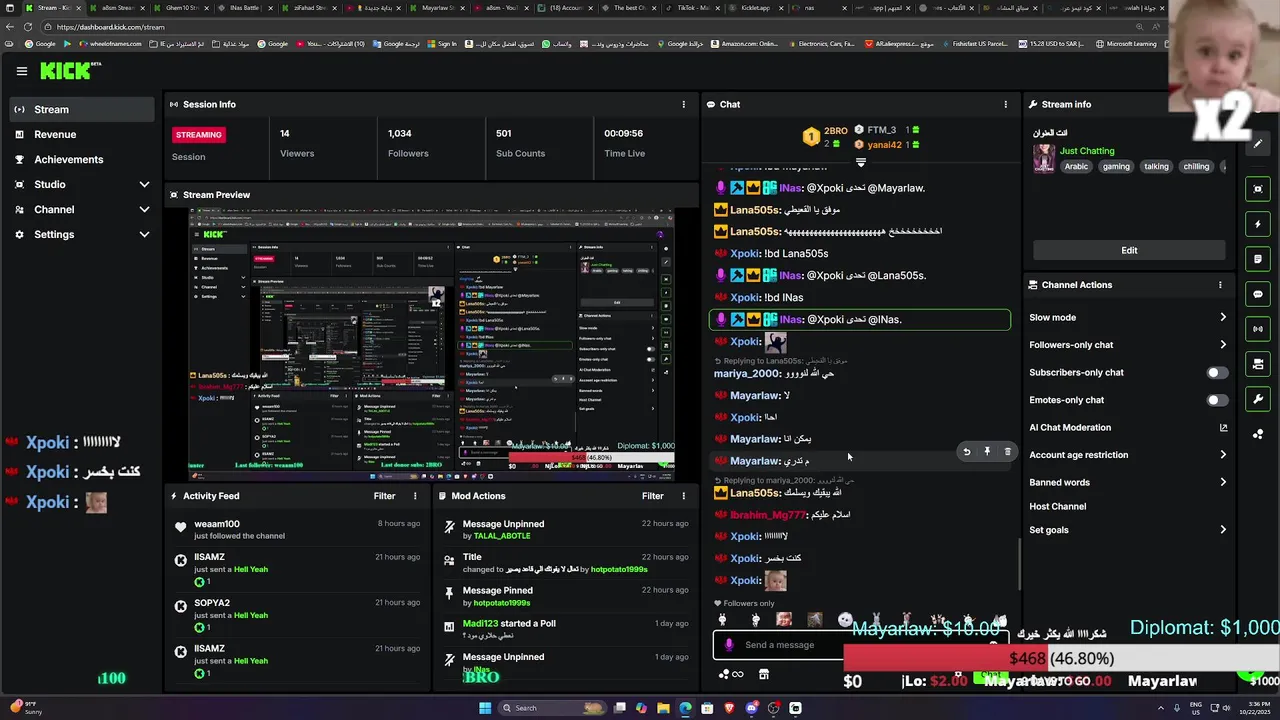Expand the Channel sidebar section
The width and height of the screenshot is (1280, 720).
pos(82,209)
